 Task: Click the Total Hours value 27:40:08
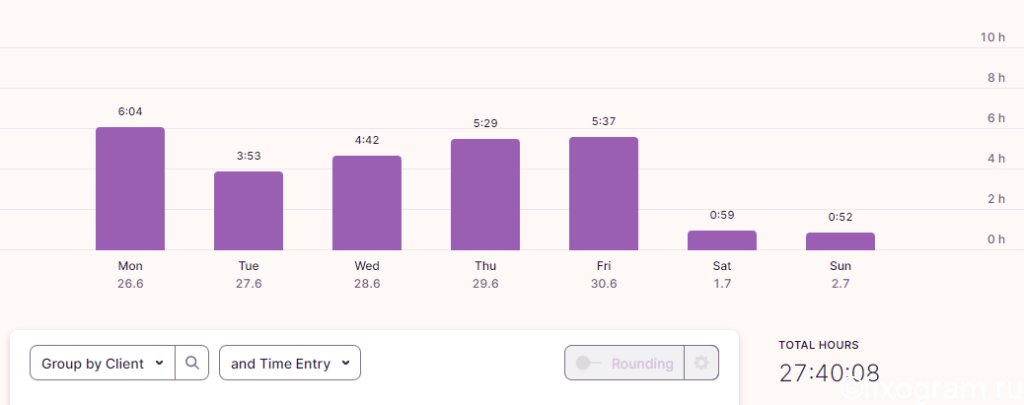click(829, 373)
